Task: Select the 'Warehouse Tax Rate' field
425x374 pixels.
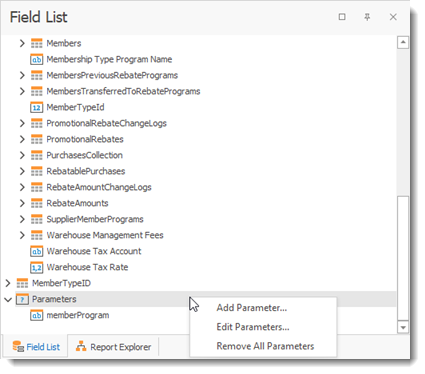Action: coord(87,267)
